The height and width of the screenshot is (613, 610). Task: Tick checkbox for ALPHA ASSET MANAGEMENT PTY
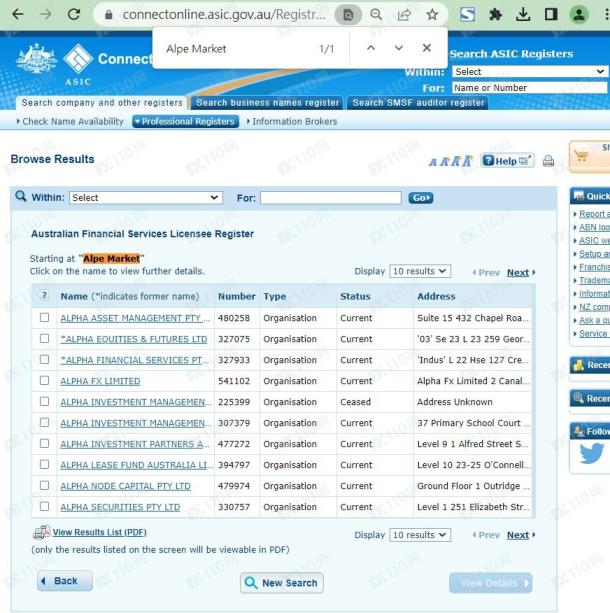pos(45,317)
